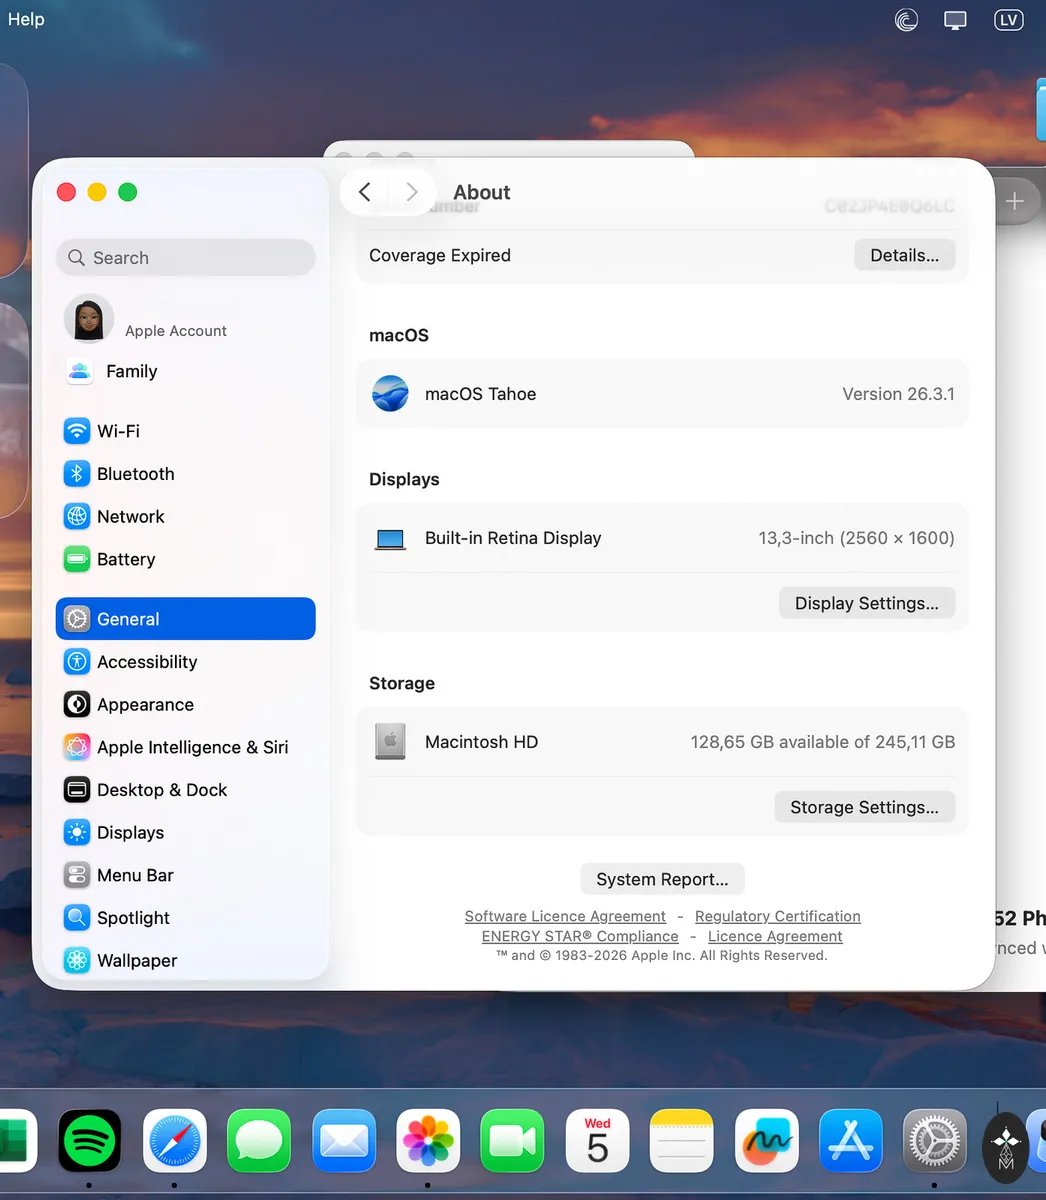This screenshot has width=1046, height=1200.
Task: Open App Store in the Dock
Action: click(851, 1141)
